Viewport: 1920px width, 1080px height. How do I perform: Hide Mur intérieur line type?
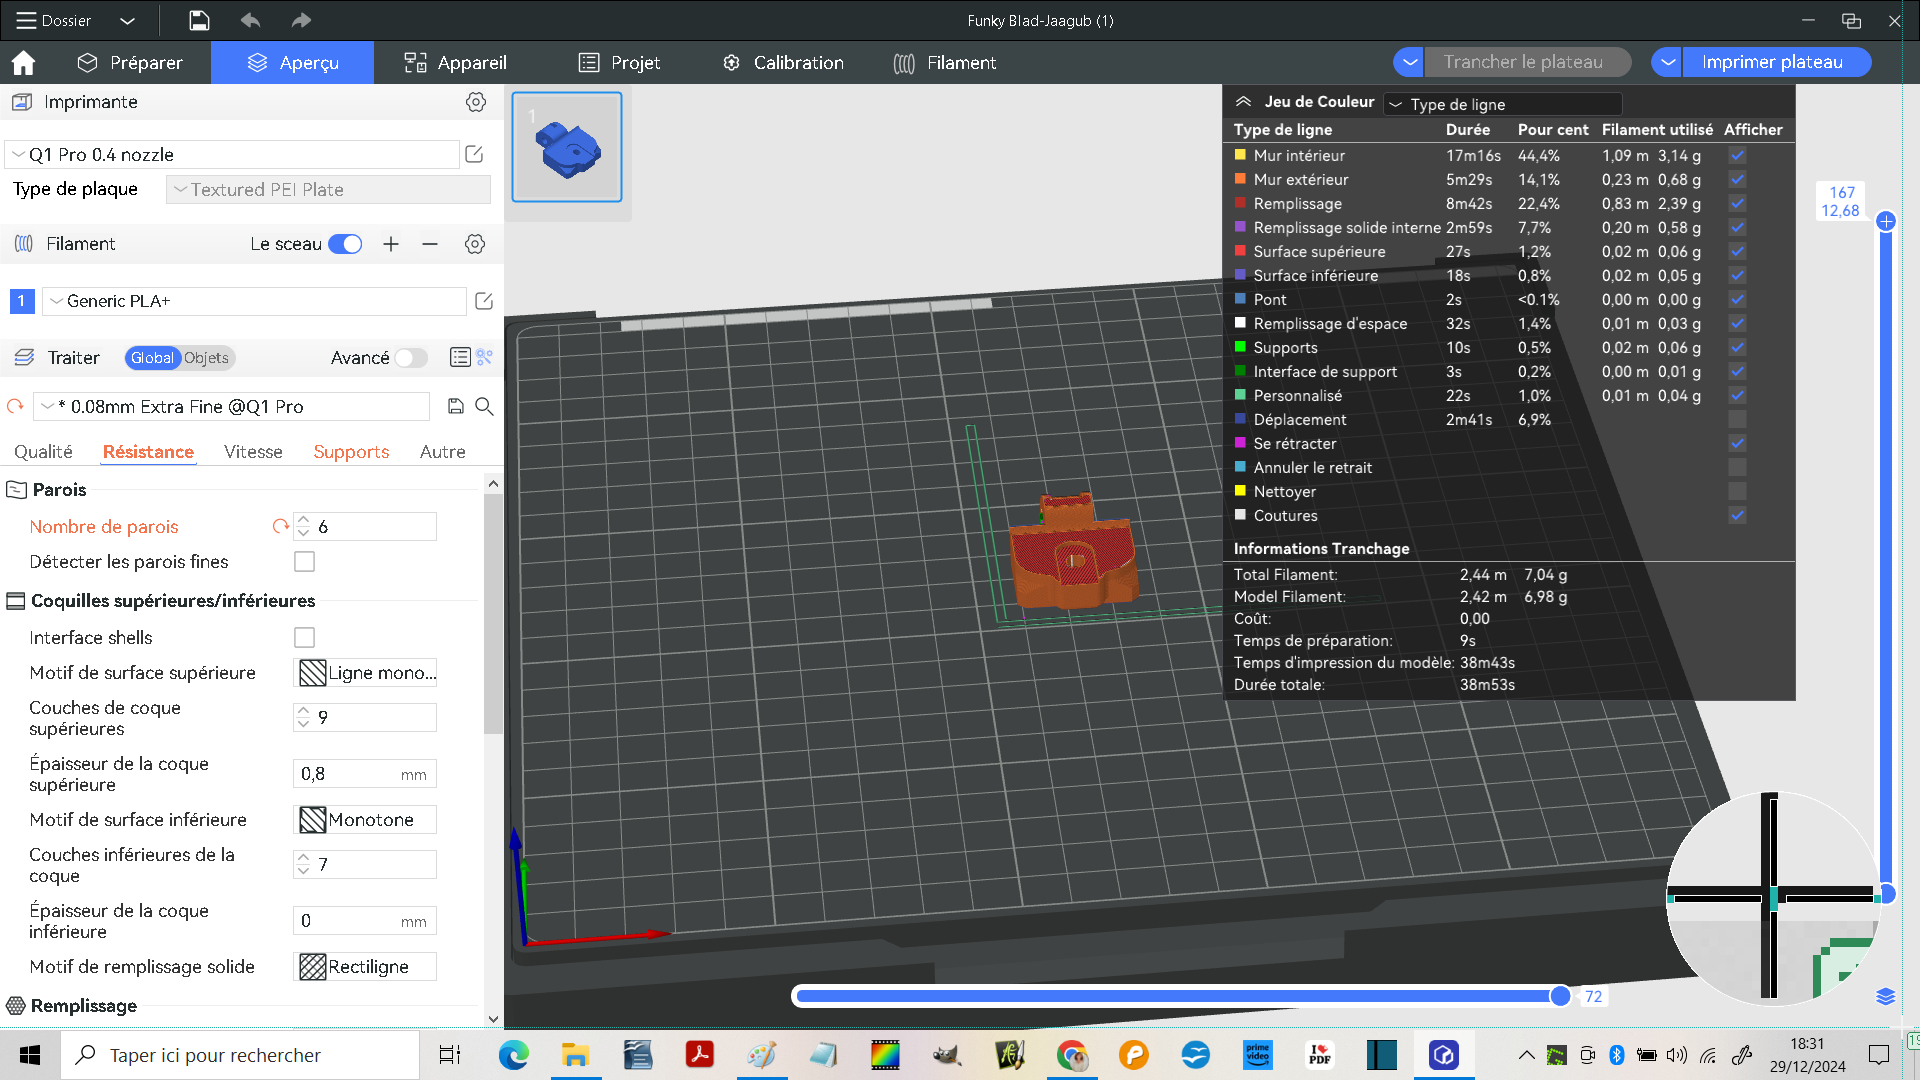point(1737,156)
